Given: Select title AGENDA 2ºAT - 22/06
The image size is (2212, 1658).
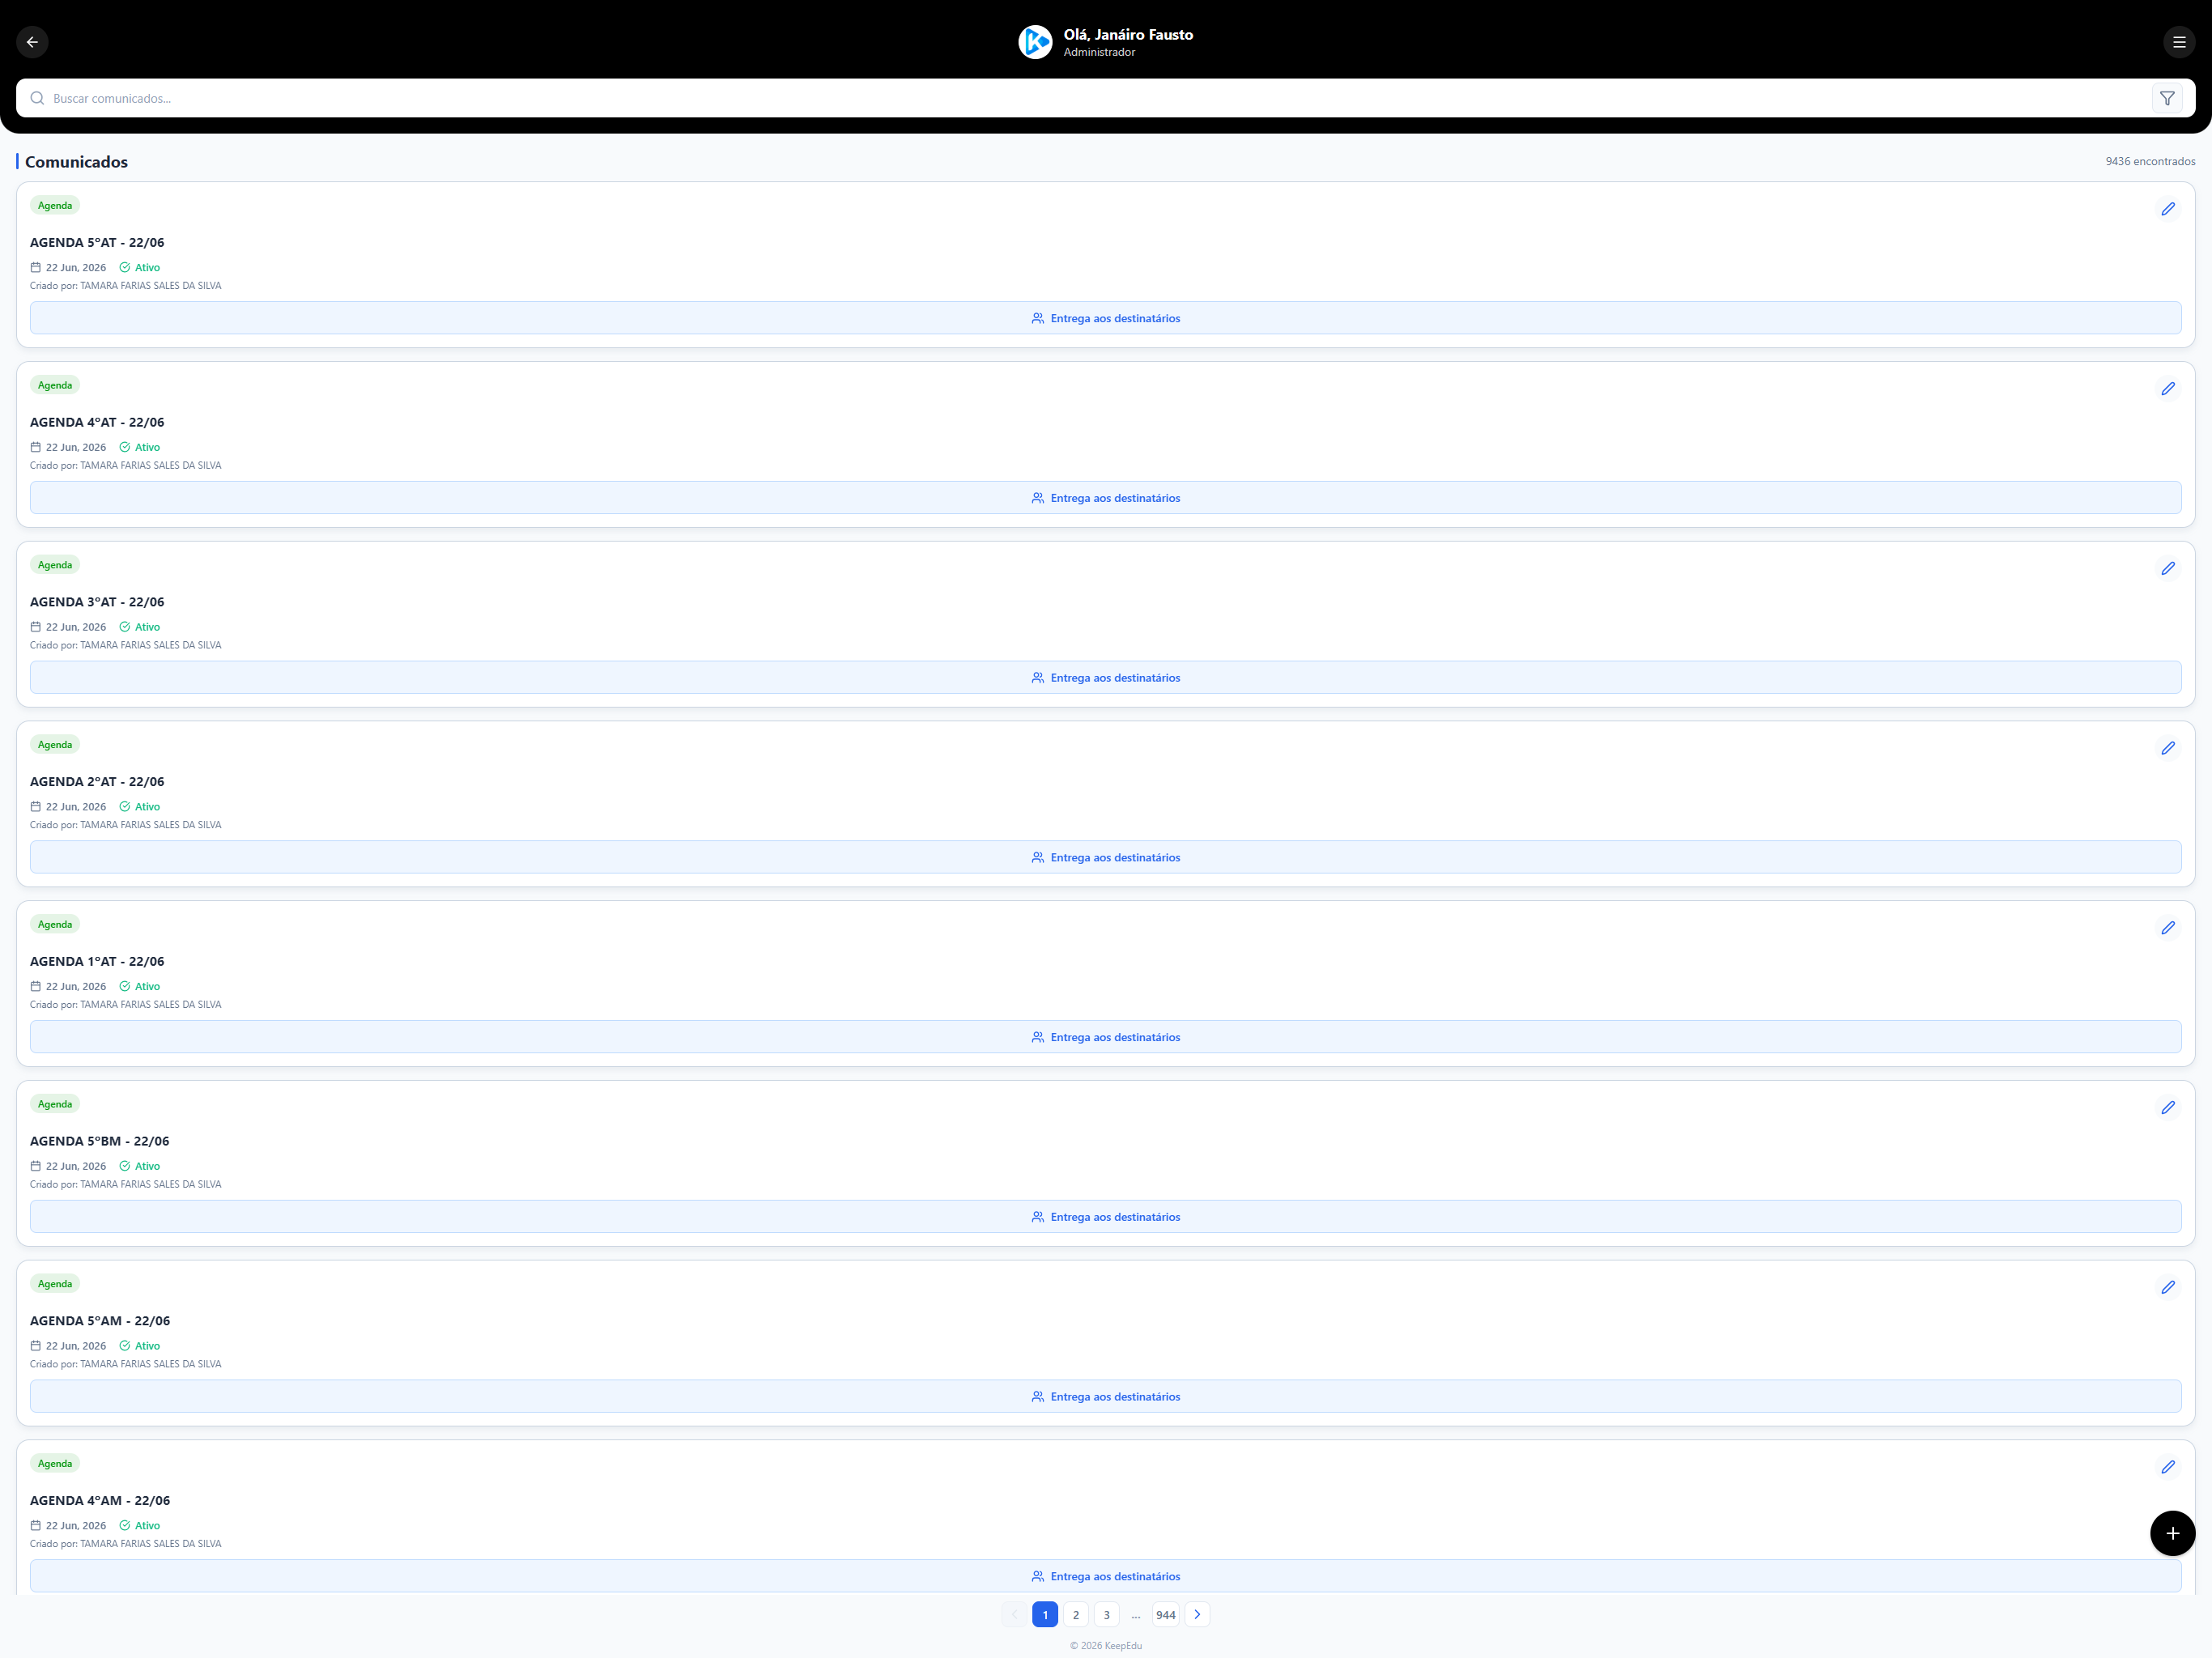Looking at the screenshot, I should [97, 783].
